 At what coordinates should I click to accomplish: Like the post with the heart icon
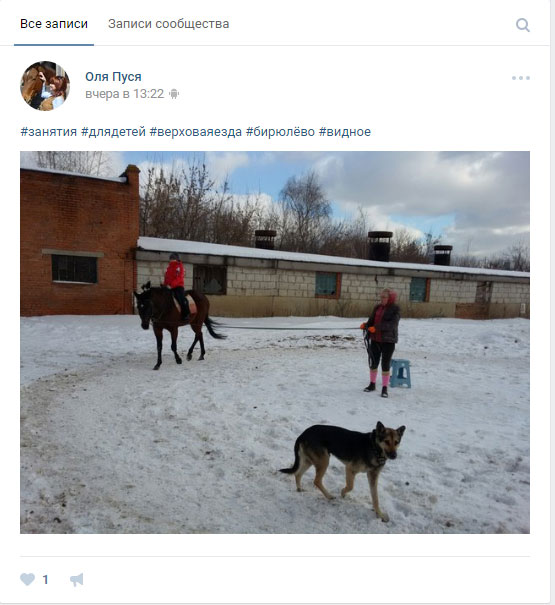(27, 579)
